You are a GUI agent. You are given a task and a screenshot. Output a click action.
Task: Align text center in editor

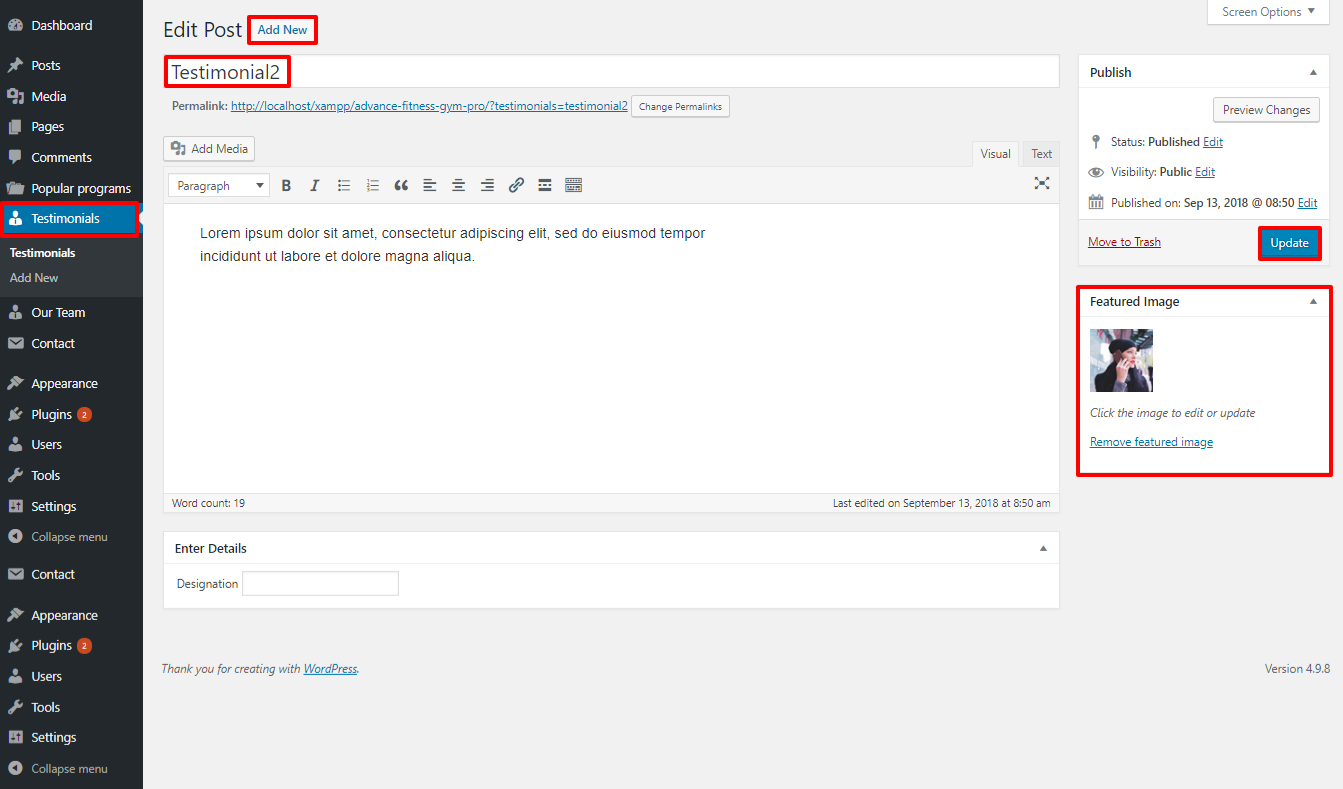[x=458, y=185]
